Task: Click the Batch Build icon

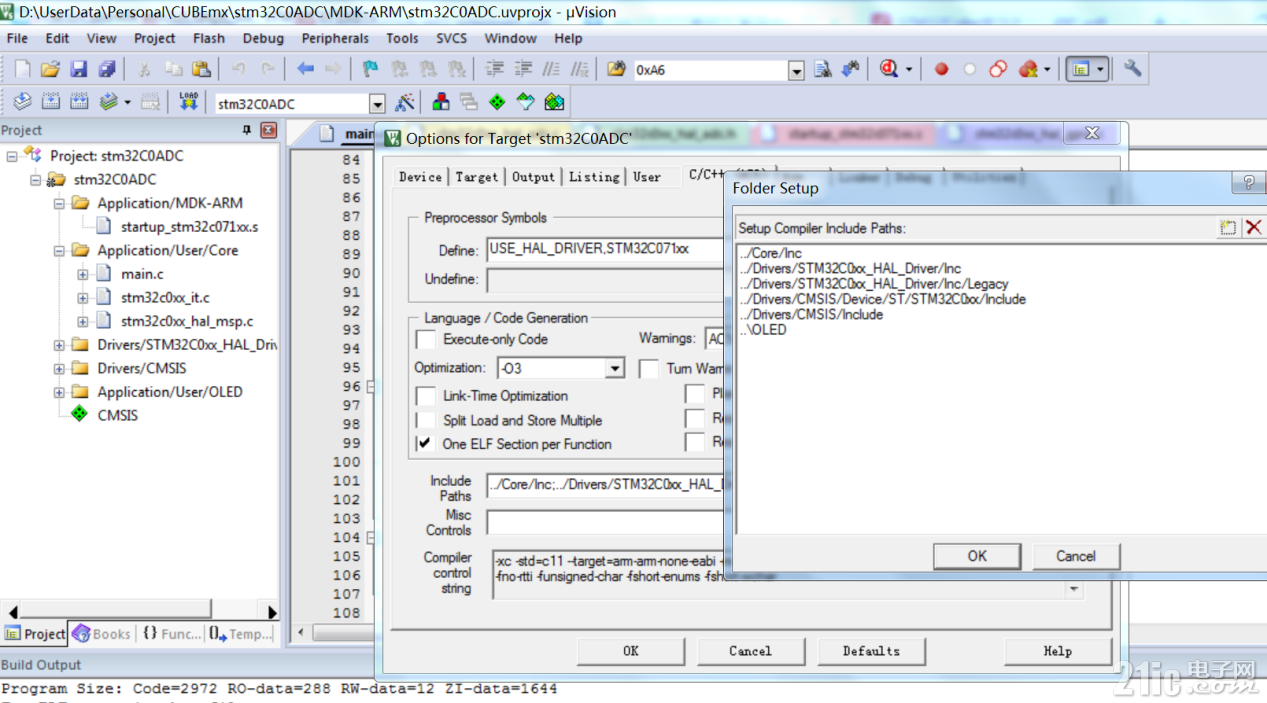Action: [108, 102]
